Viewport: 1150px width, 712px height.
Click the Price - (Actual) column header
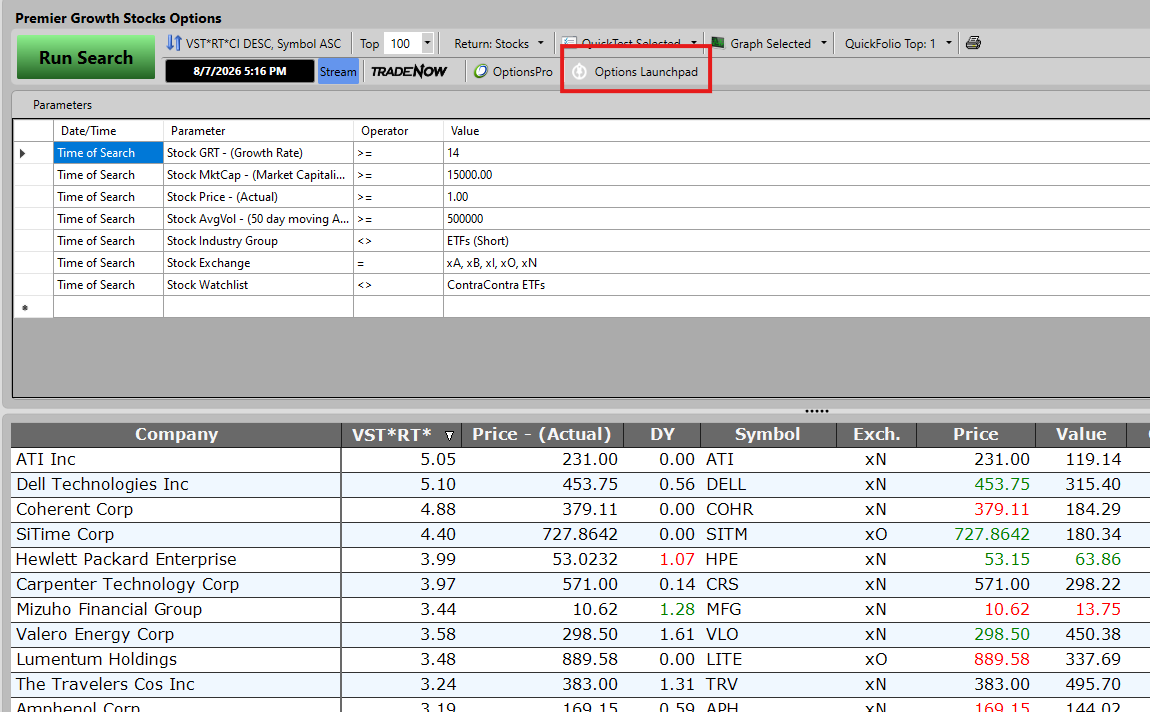[x=541, y=434]
